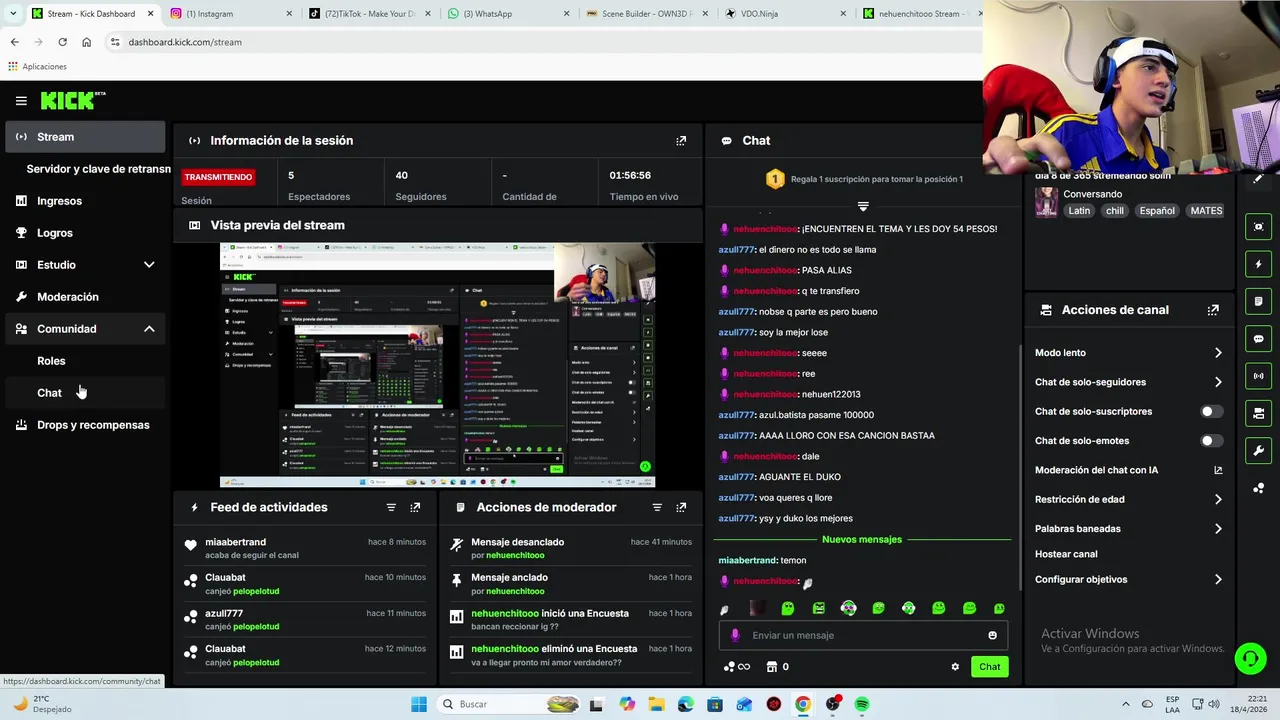Reload the page with browser refresh button
The image size is (1280, 720).
62,42
